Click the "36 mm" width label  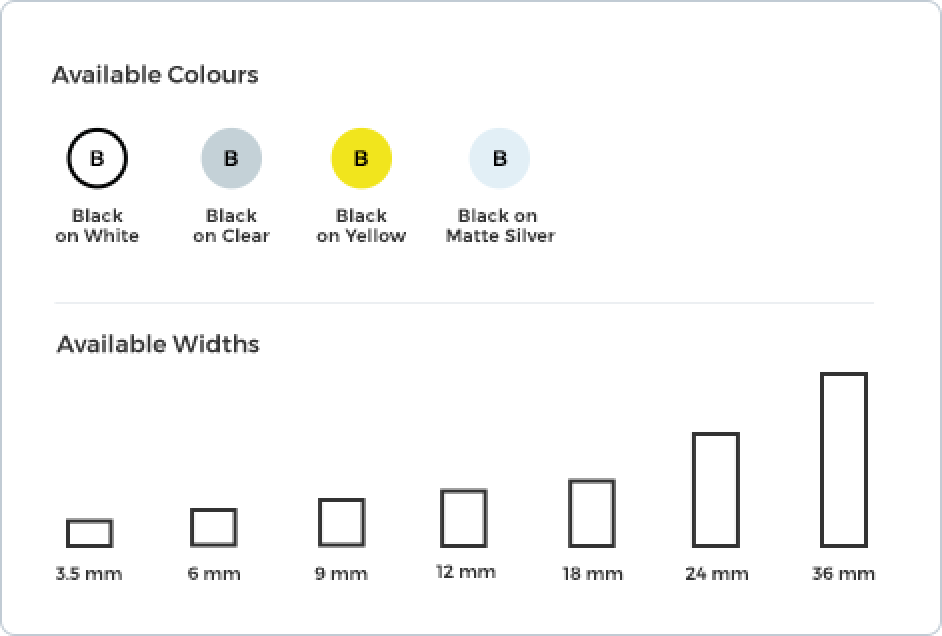[844, 574]
